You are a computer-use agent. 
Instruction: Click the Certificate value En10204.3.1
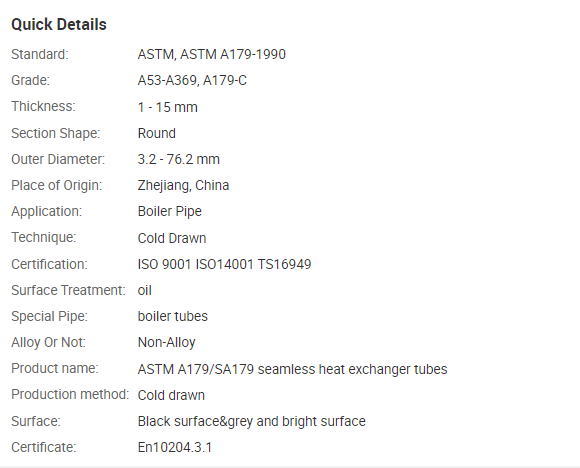click(x=175, y=447)
